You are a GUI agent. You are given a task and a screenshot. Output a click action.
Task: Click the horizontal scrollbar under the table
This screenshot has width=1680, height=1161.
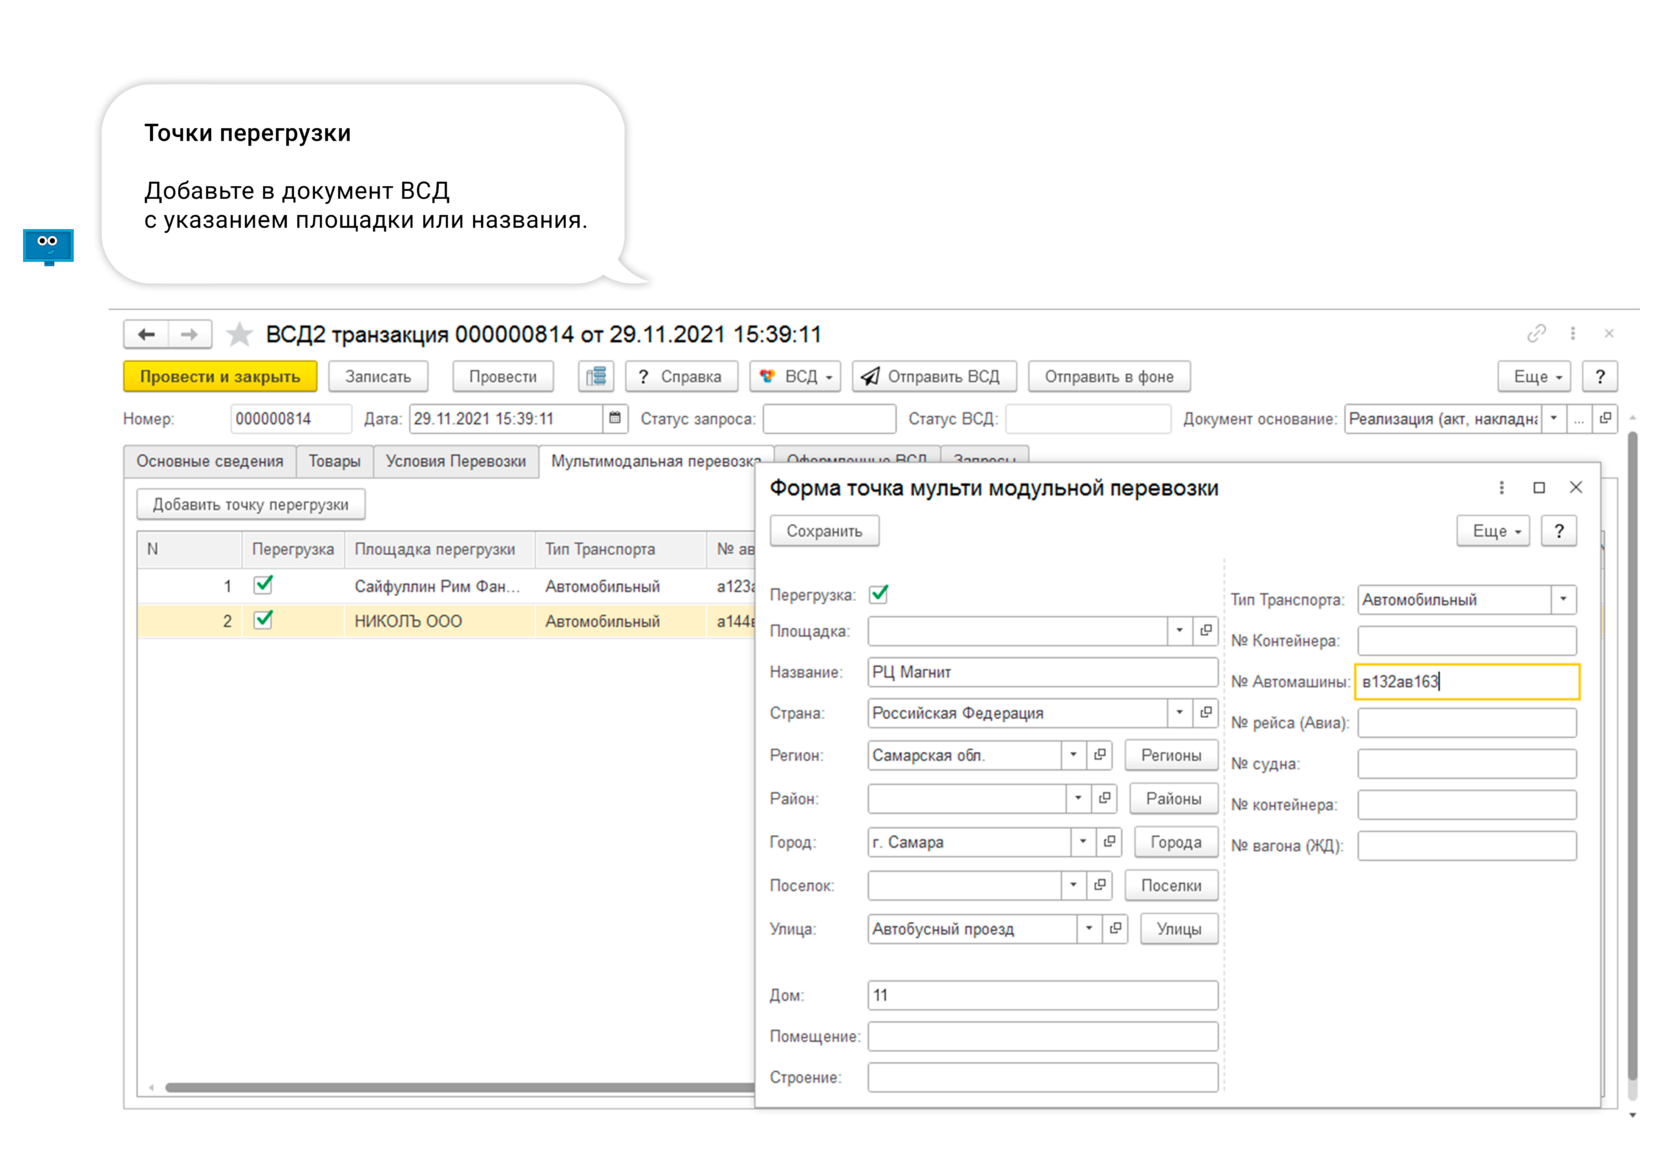coord(460,1087)
